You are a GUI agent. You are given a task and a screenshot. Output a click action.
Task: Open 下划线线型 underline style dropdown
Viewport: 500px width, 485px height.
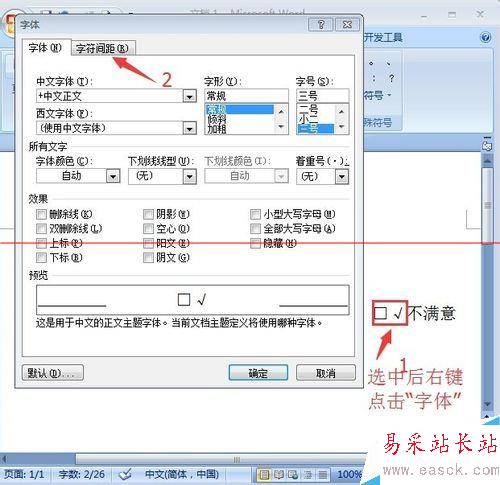[x=189, y=176]
